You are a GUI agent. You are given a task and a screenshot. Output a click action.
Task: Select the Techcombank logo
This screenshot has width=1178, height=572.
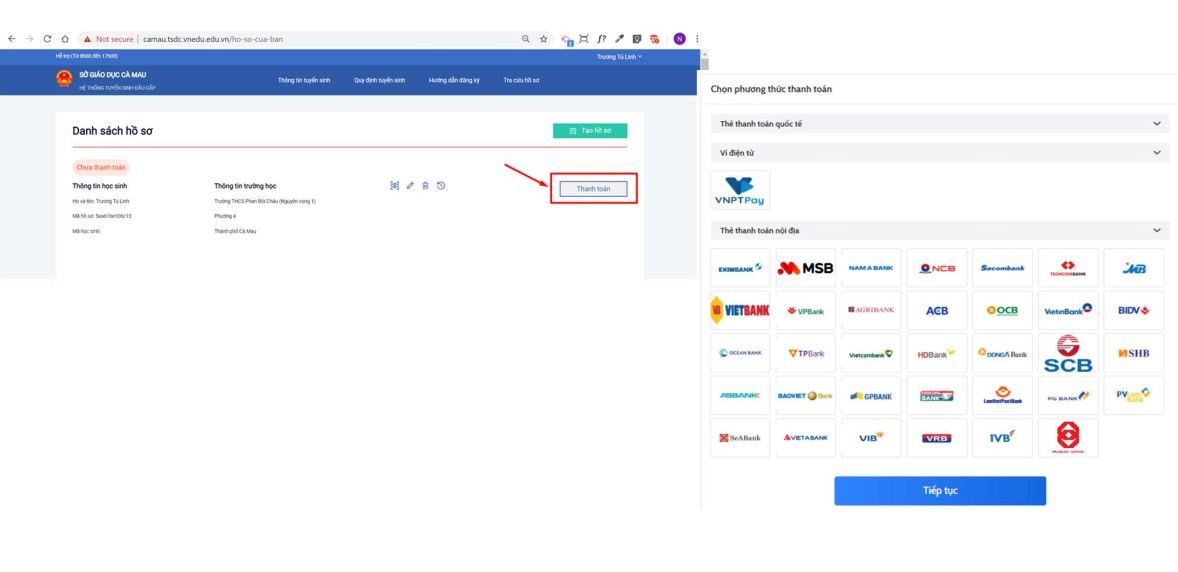(x=1067, y=268)
